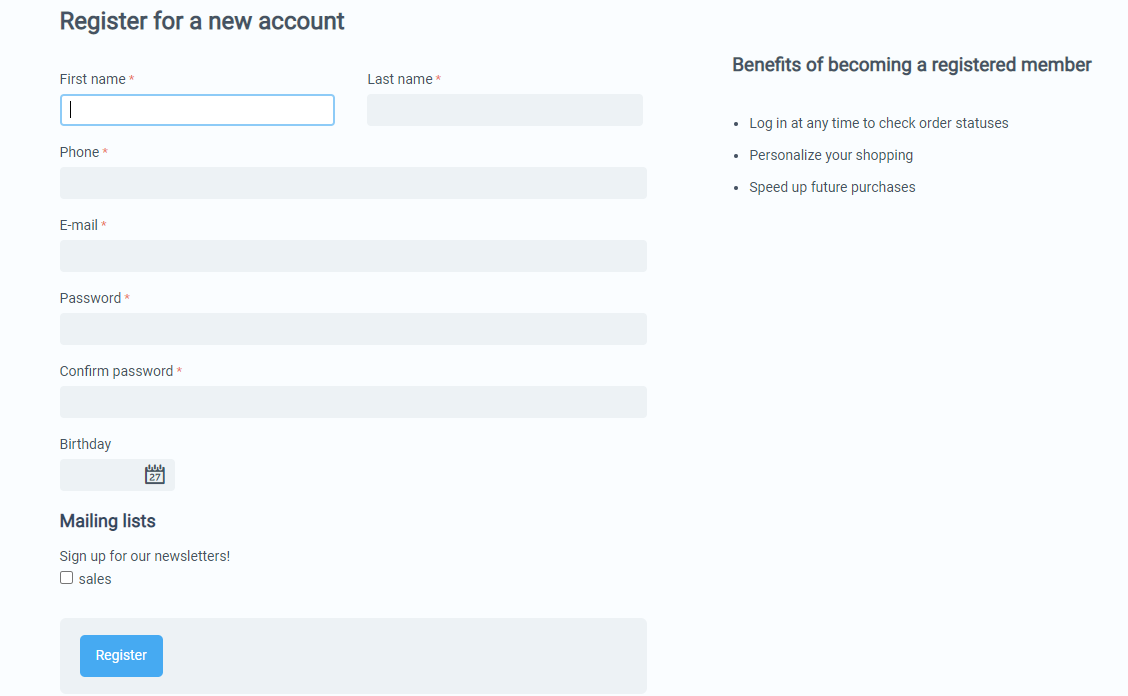This screenshot has height=696, width=1128.
Task: Click the 'Last name' field label
Action: 400,79
